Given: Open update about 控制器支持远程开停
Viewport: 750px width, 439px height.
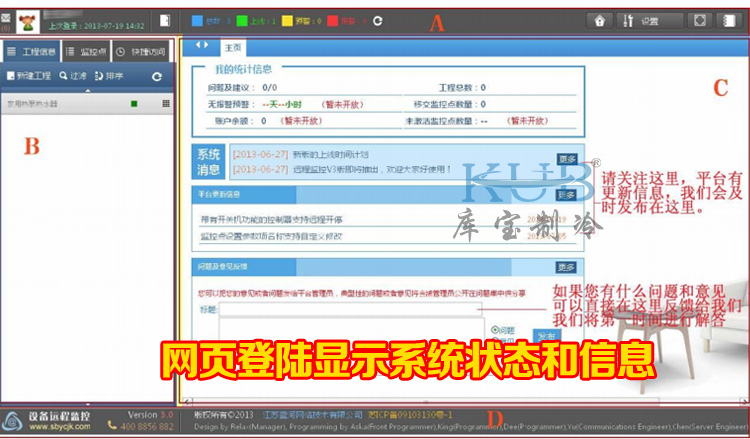Looking at the screenshot, I should click(x=272, y=220).
